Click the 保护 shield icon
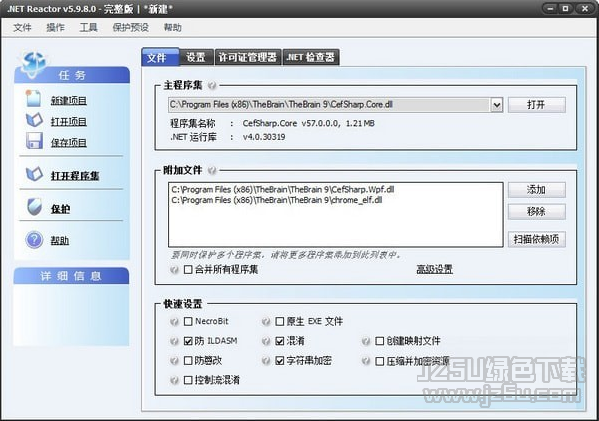 pyautogui.click(x=34, y=207)
